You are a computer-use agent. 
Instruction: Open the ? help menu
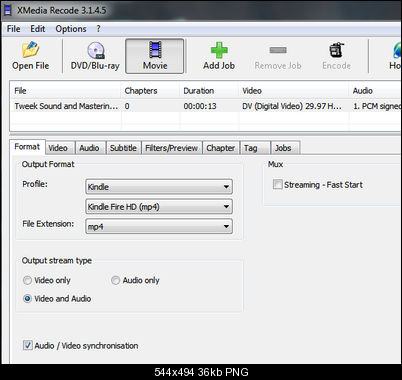(x=98, y=29)
